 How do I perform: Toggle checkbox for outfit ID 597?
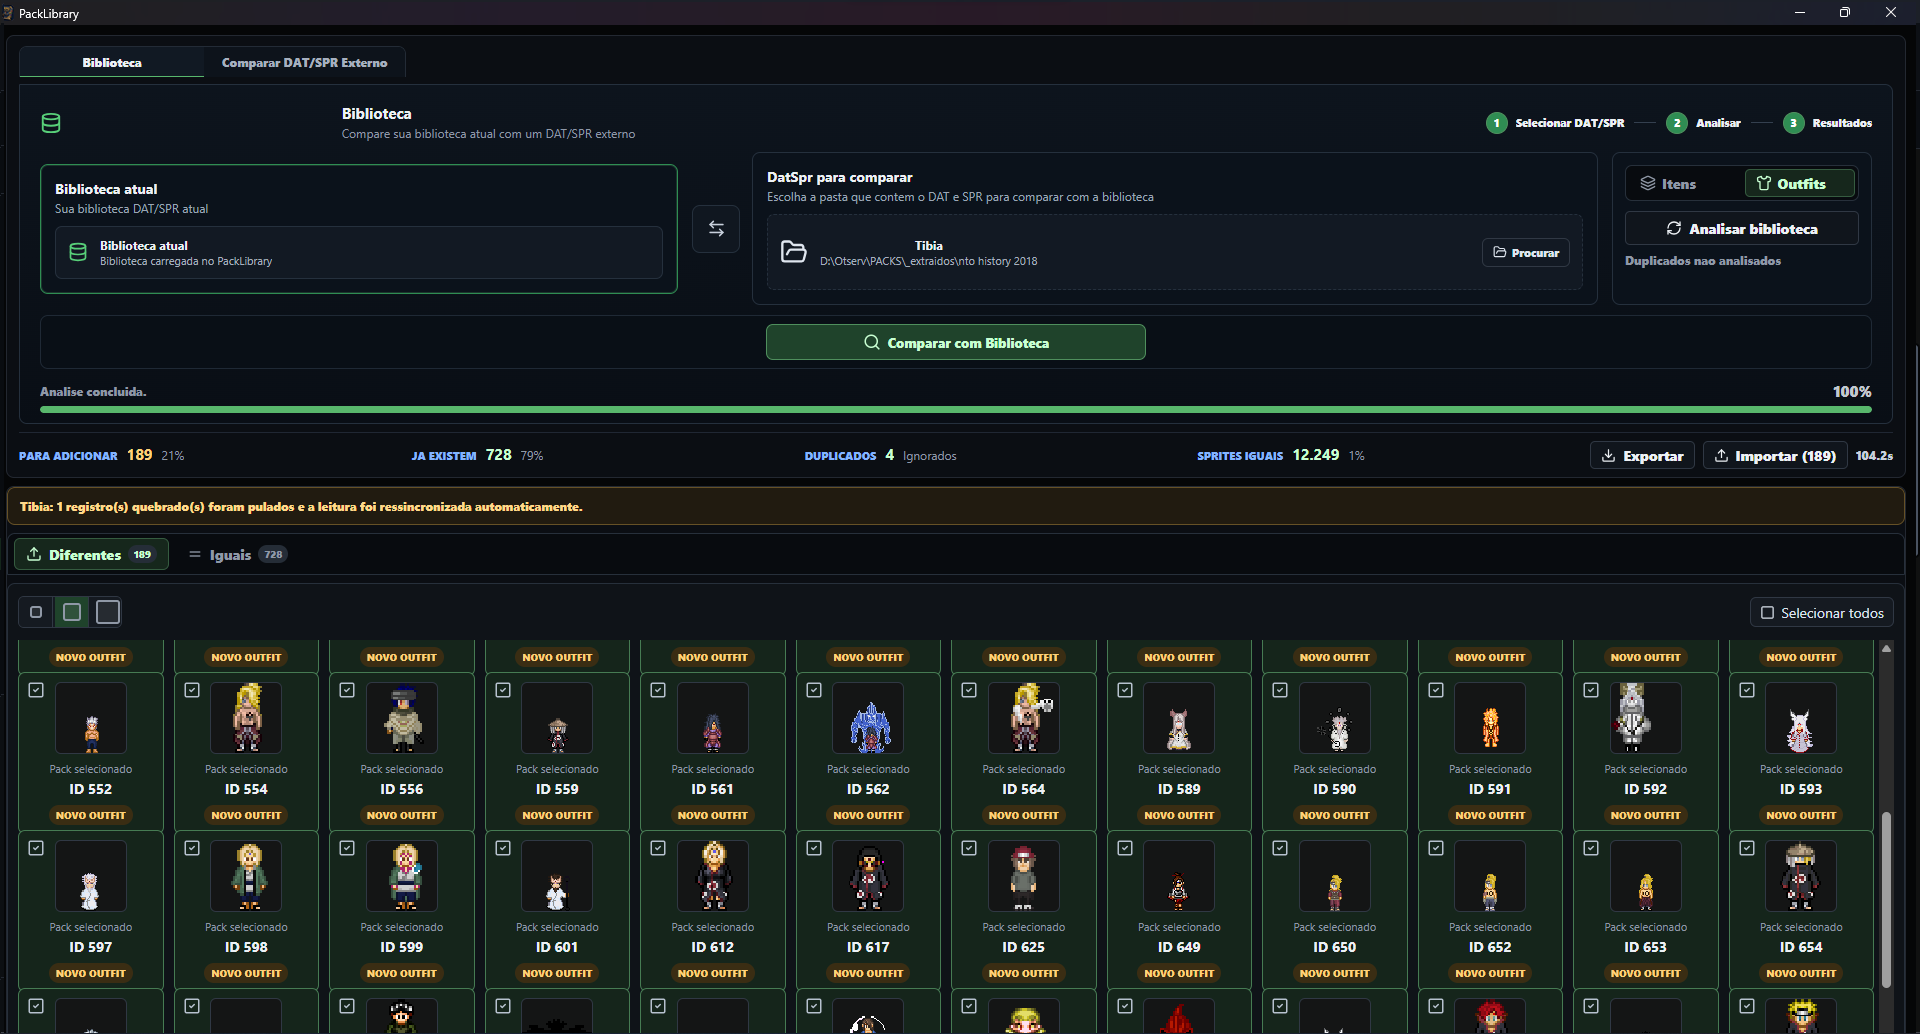[x=36, y=848]
